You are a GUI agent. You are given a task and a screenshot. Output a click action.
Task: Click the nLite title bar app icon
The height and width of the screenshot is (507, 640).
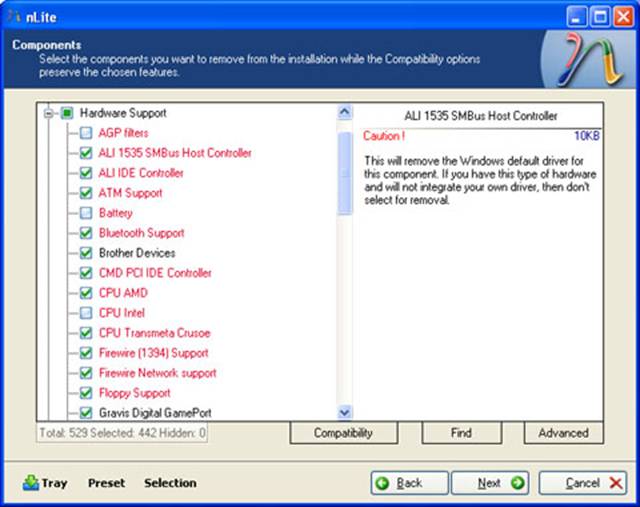pos(14,15)
